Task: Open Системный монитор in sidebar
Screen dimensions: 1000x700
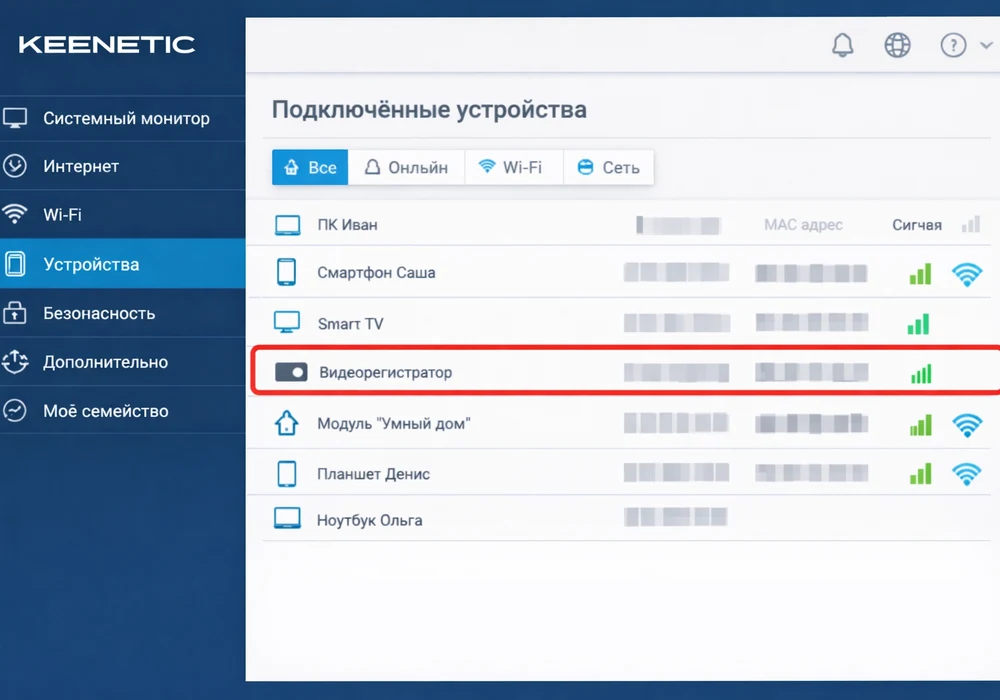Action: 122,119
